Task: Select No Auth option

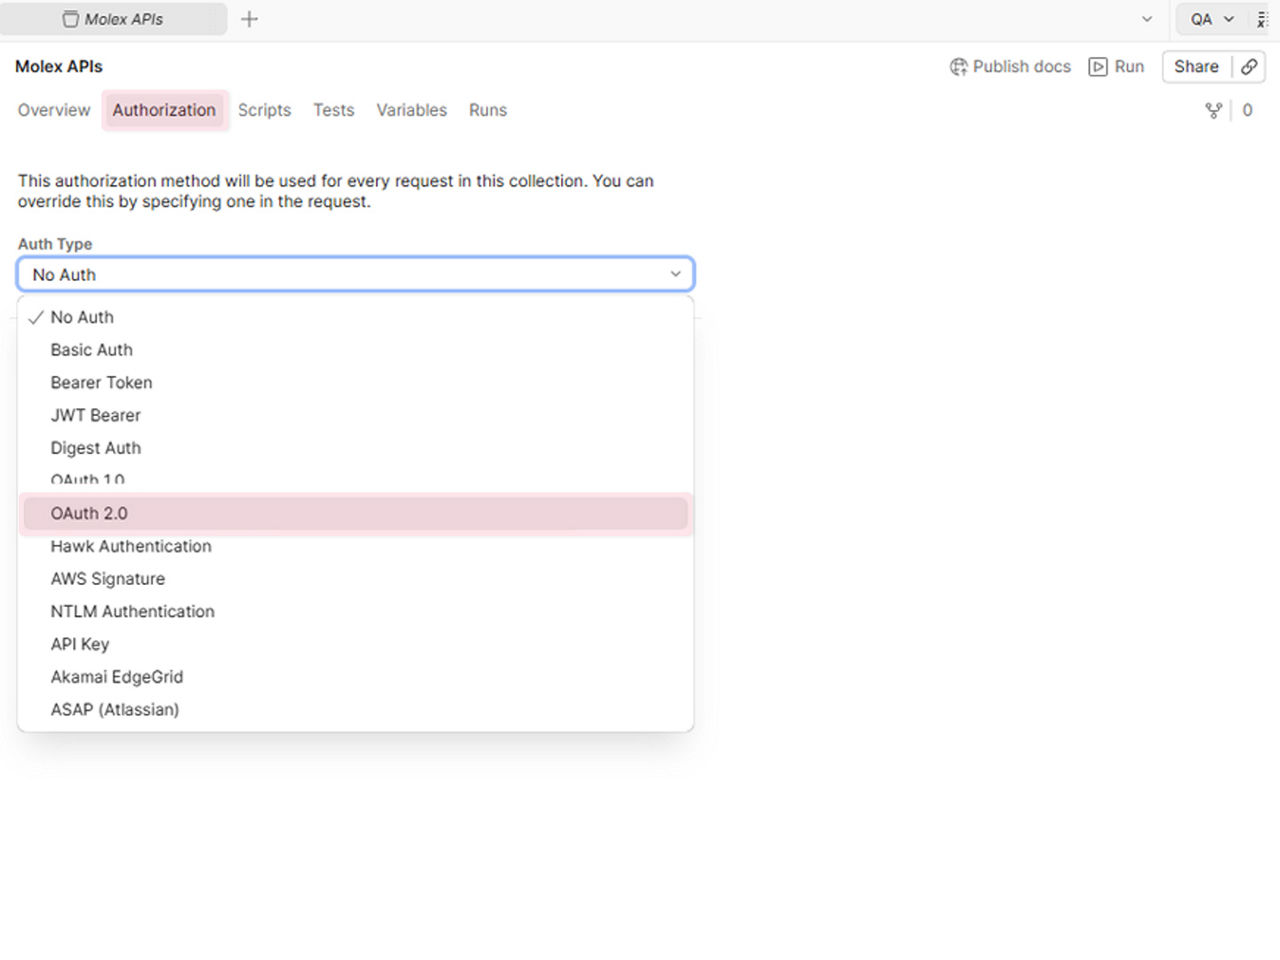Action: pyautogui.click(x=356, y=317)
